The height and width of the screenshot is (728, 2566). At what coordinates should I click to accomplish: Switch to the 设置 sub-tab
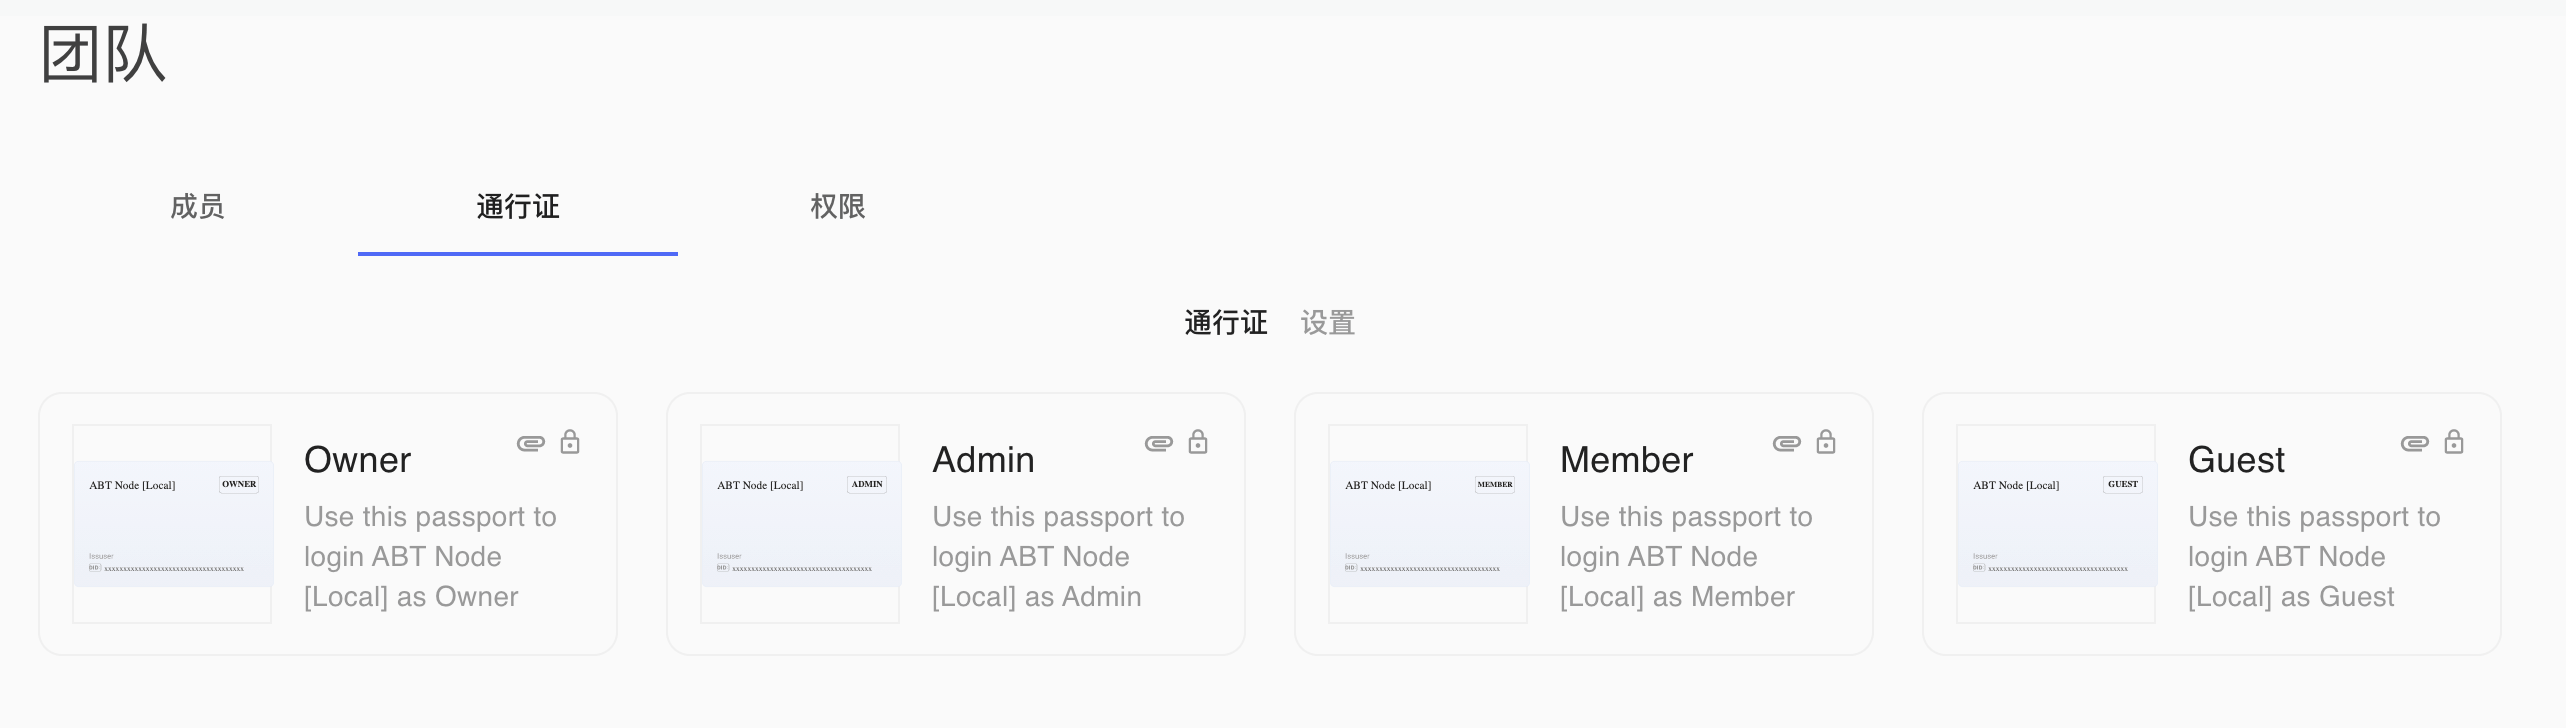1327,323
